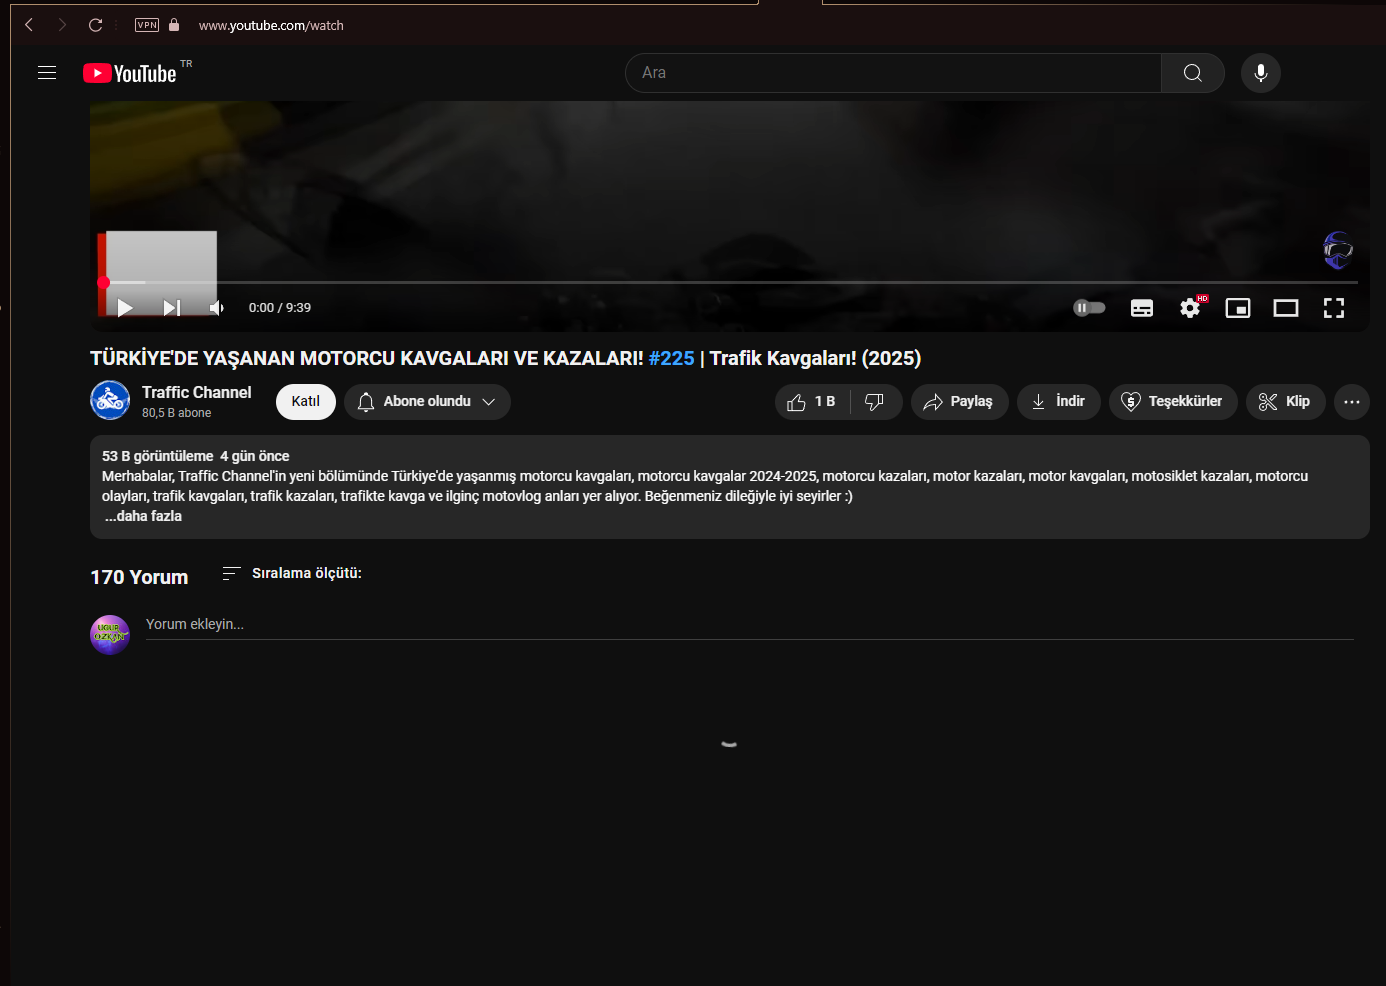Image resolution: width=1386 pixels, height=986 pixels.
Task: Open the #225 hashtag link
Action: (x=671, y=358)
